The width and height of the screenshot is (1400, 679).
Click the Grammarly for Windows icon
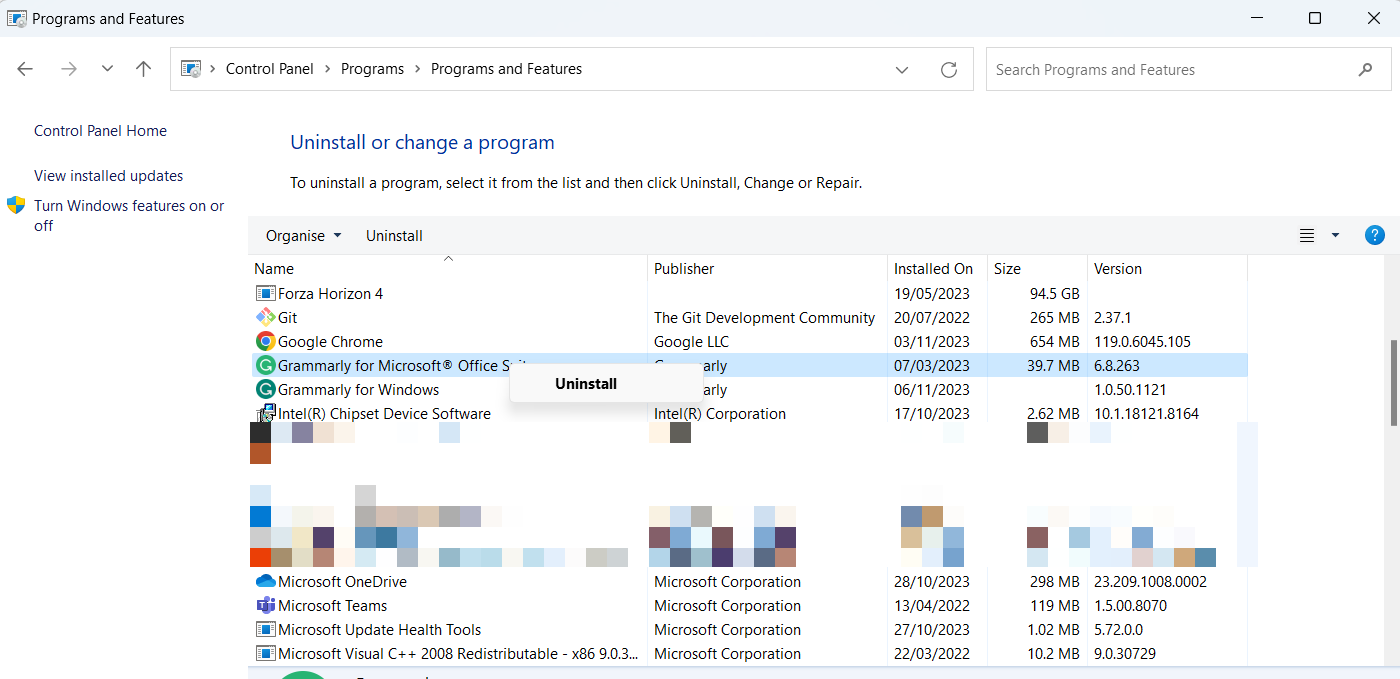coord(265,390)
